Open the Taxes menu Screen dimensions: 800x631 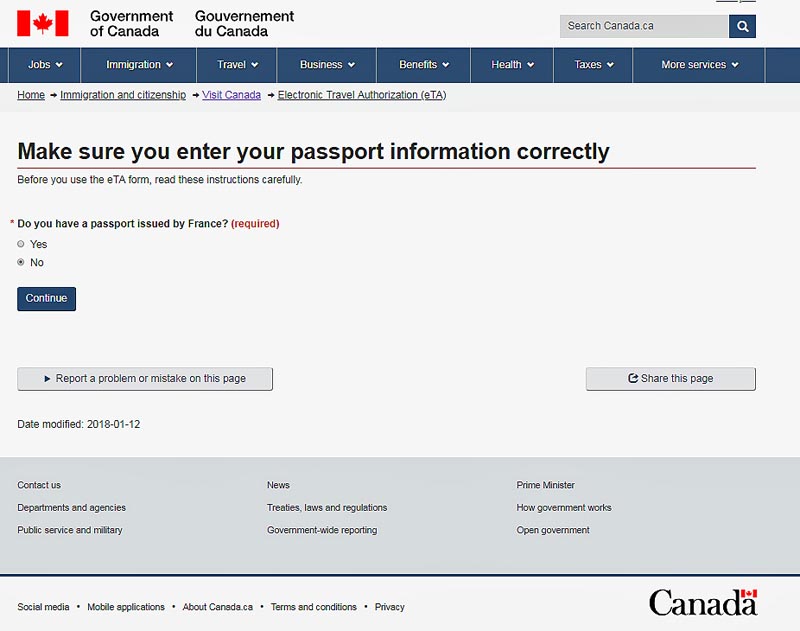[595, 65]
